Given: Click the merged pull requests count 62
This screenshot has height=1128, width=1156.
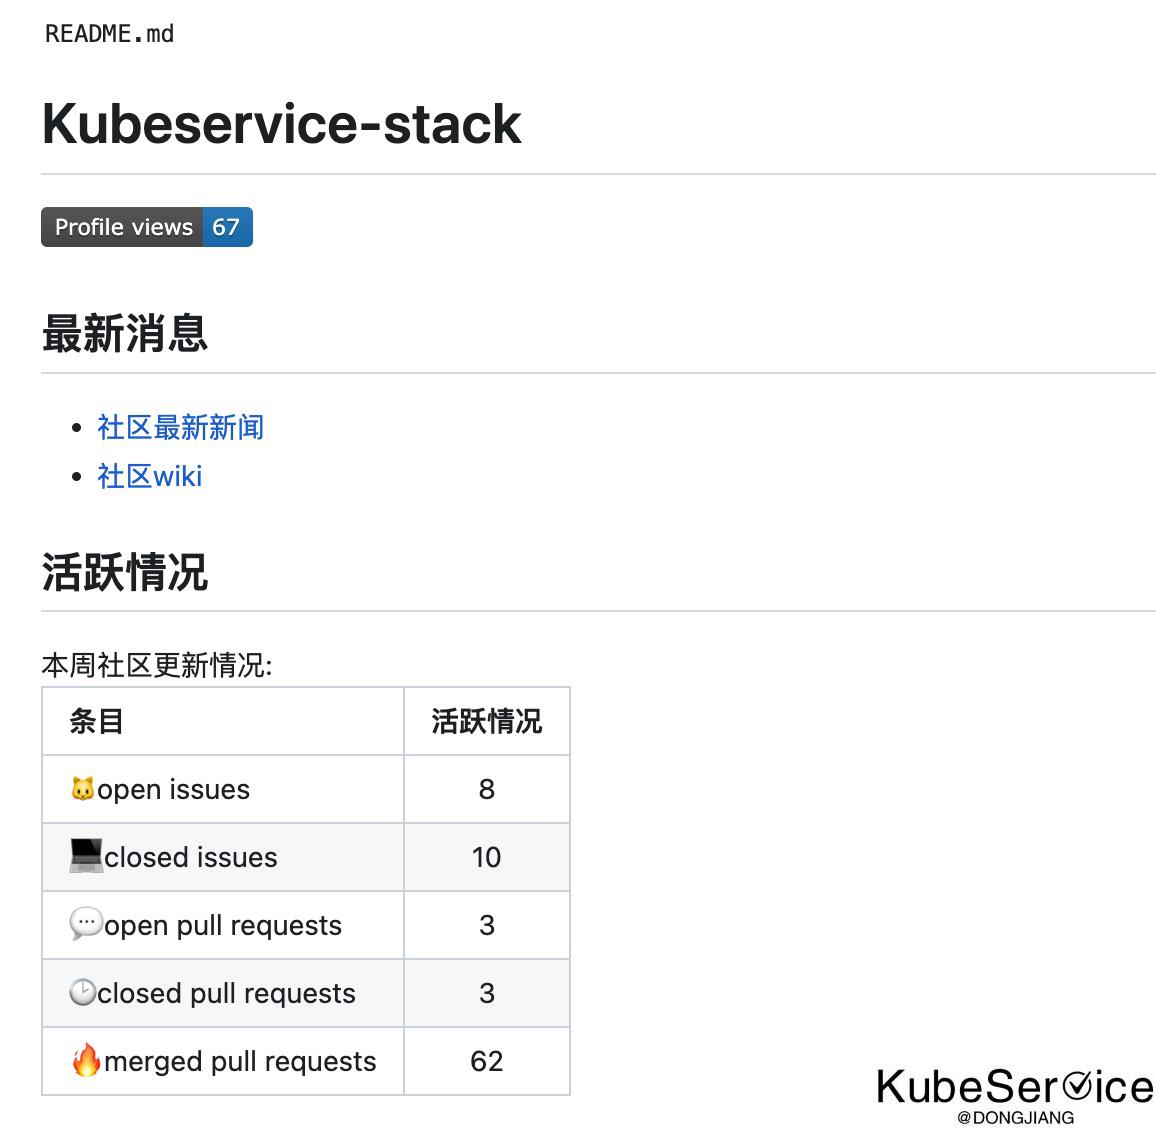Looking at the screenshot, I should point(487,1061).
